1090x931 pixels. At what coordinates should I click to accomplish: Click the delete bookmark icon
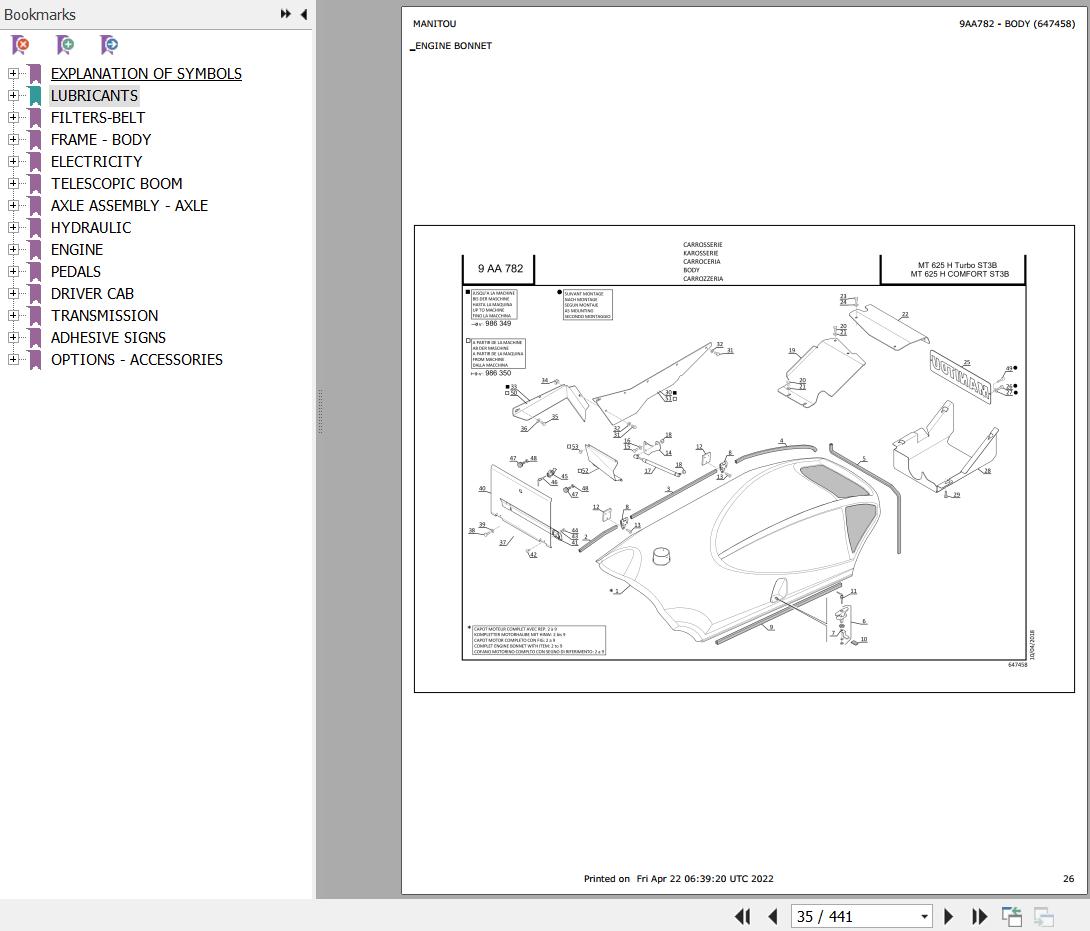point(21,45)
